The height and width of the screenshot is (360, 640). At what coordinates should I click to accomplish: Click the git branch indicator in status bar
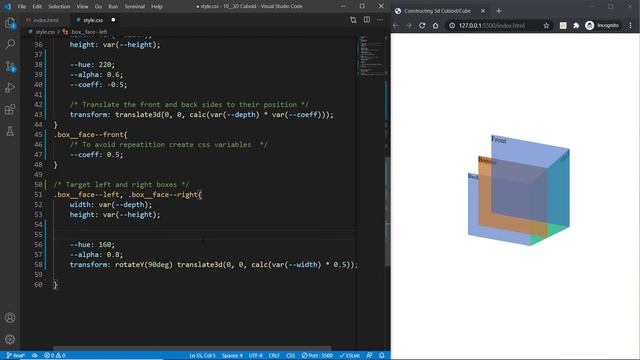click(16, 356)
